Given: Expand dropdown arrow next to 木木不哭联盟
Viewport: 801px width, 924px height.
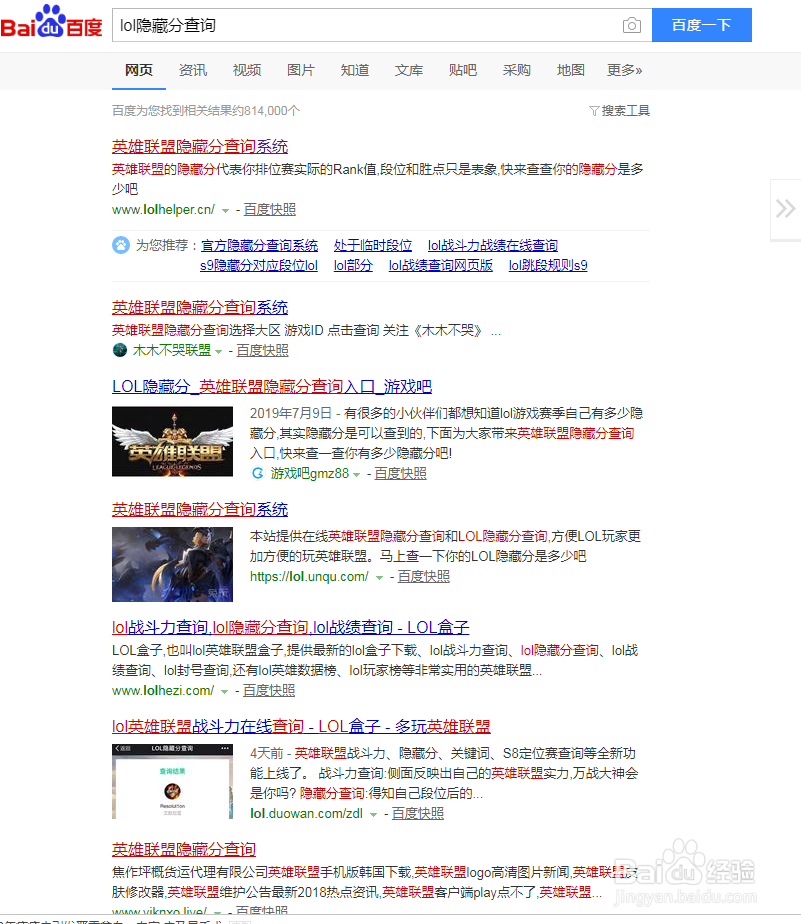Looking at the screenshot, I should [219, 351].
